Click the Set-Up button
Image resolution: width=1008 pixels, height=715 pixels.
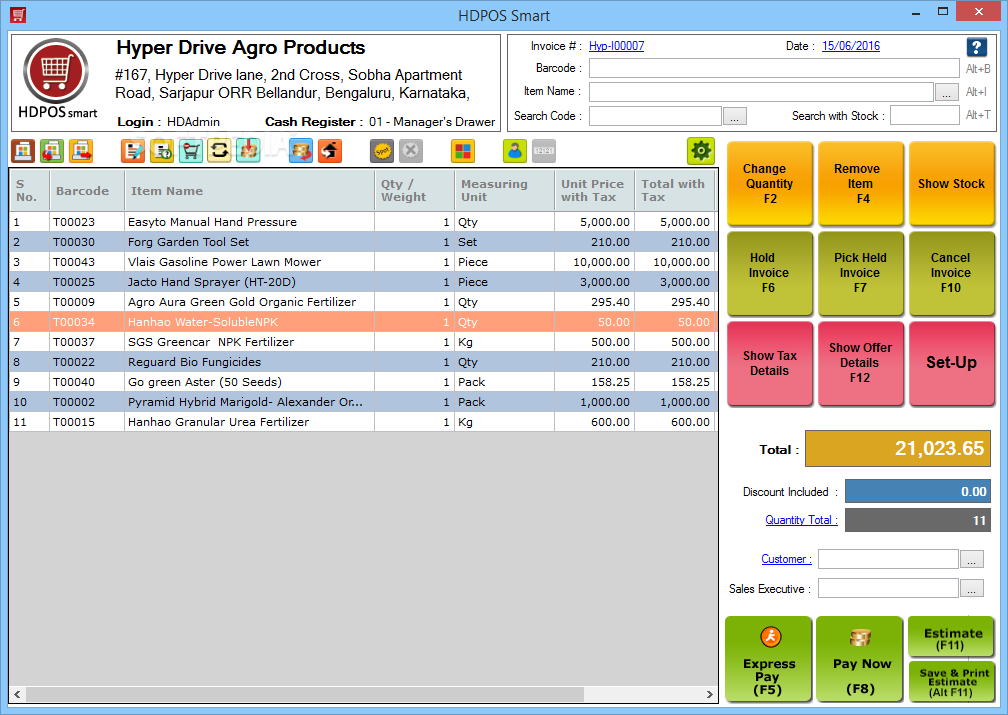[x=951, y=363]
